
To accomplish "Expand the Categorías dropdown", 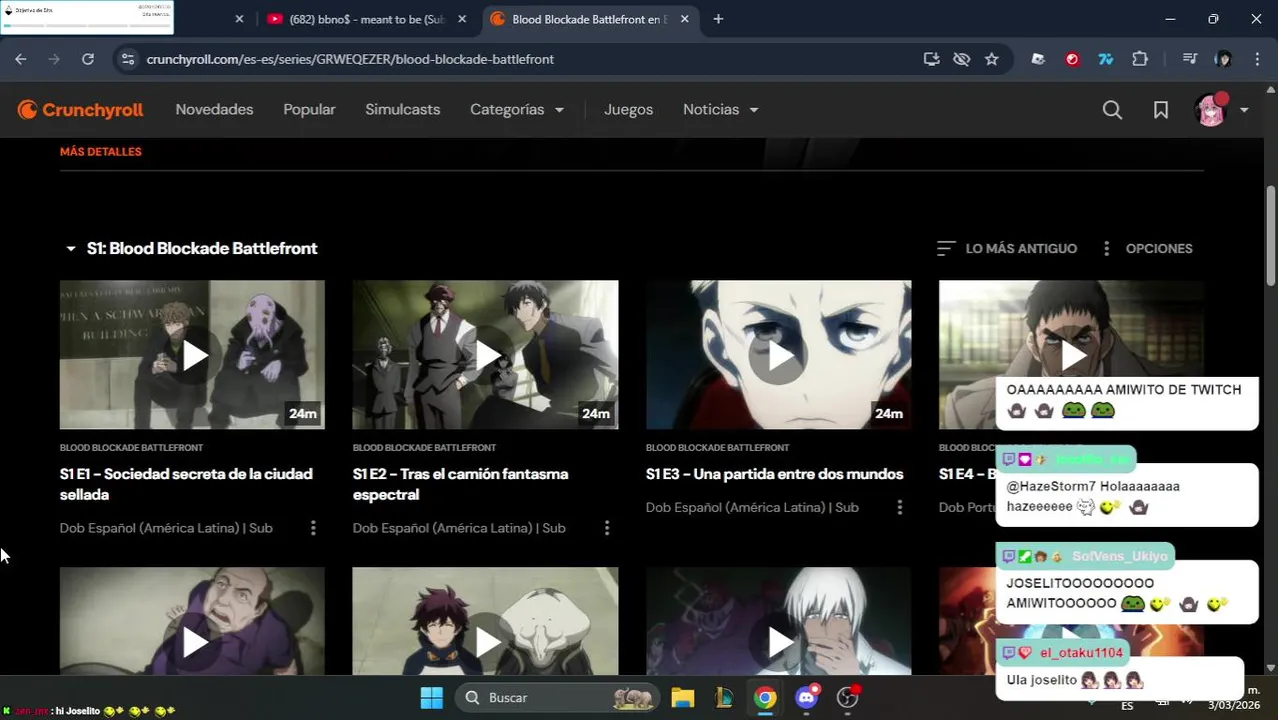I will 517,110.
